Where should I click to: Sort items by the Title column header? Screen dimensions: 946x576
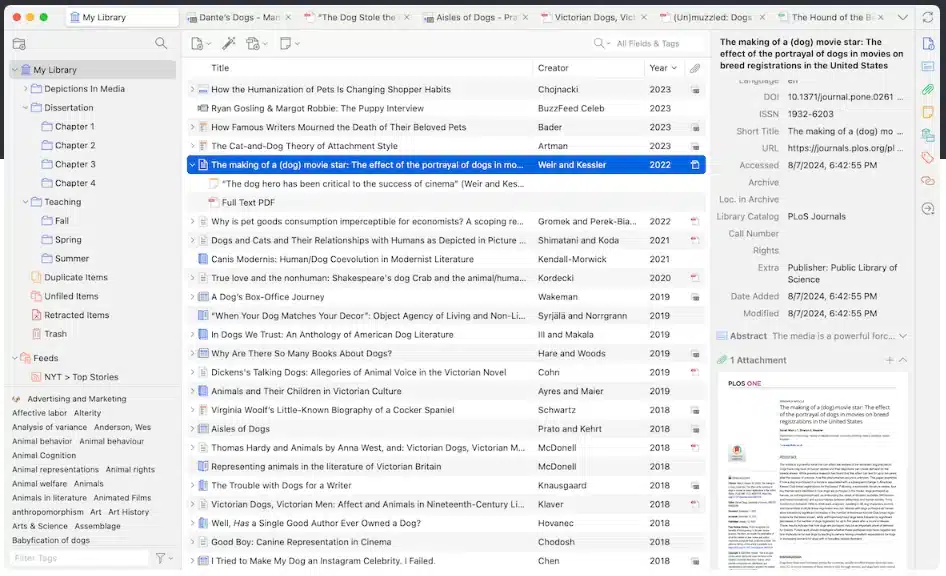coord(220,68)
